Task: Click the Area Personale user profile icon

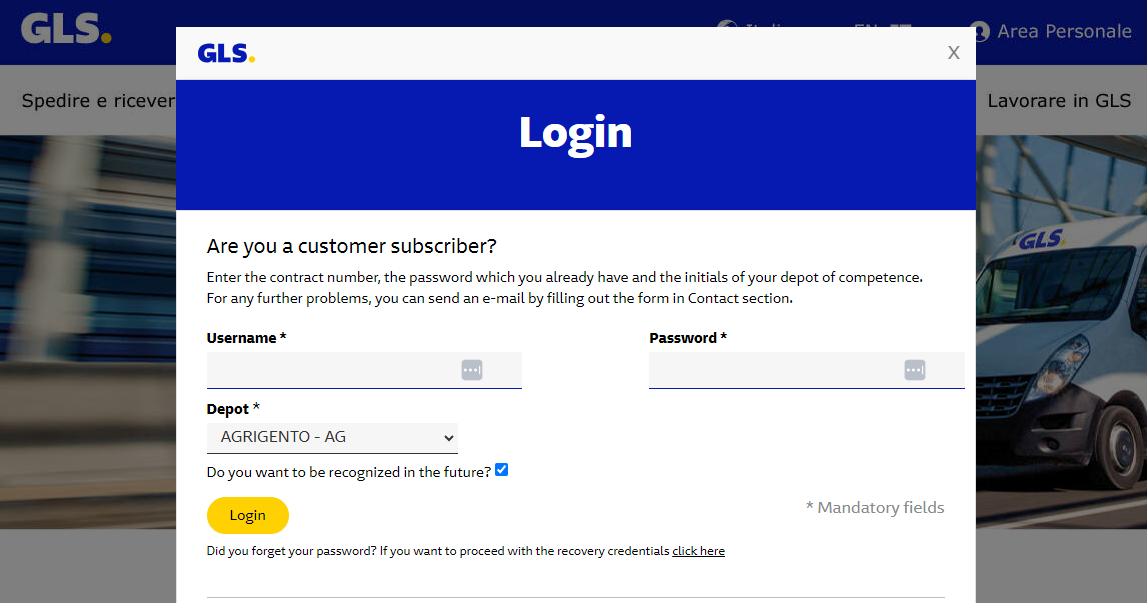Action: click(980, 32)
